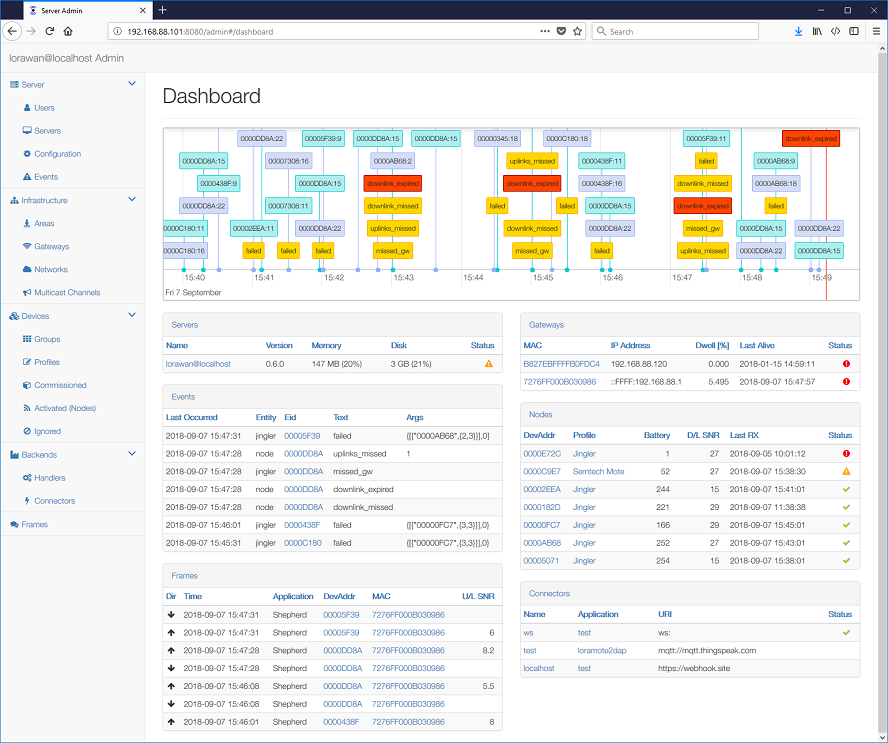Open node 0000E72C link

[x=542, y=453]
